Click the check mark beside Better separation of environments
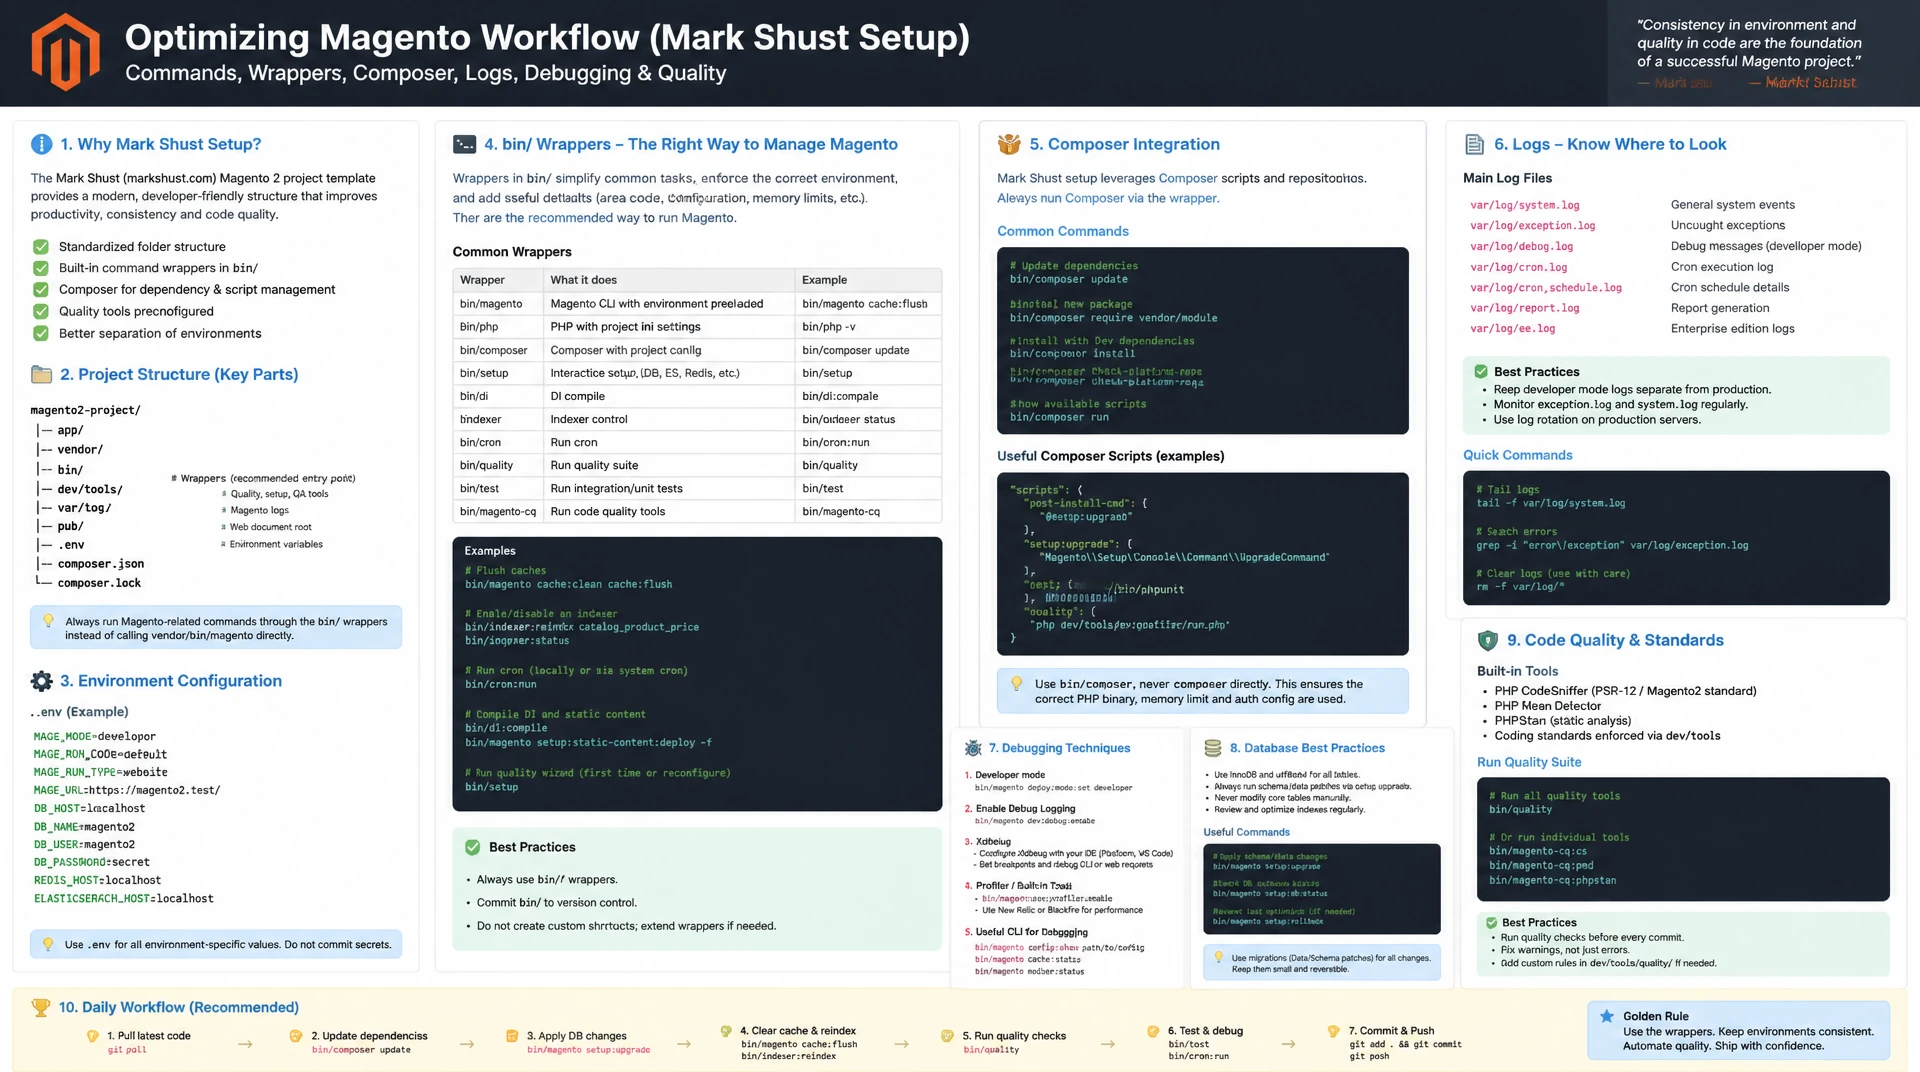This screenshot has height=1072, width=1920. click(x=41, y=334)
